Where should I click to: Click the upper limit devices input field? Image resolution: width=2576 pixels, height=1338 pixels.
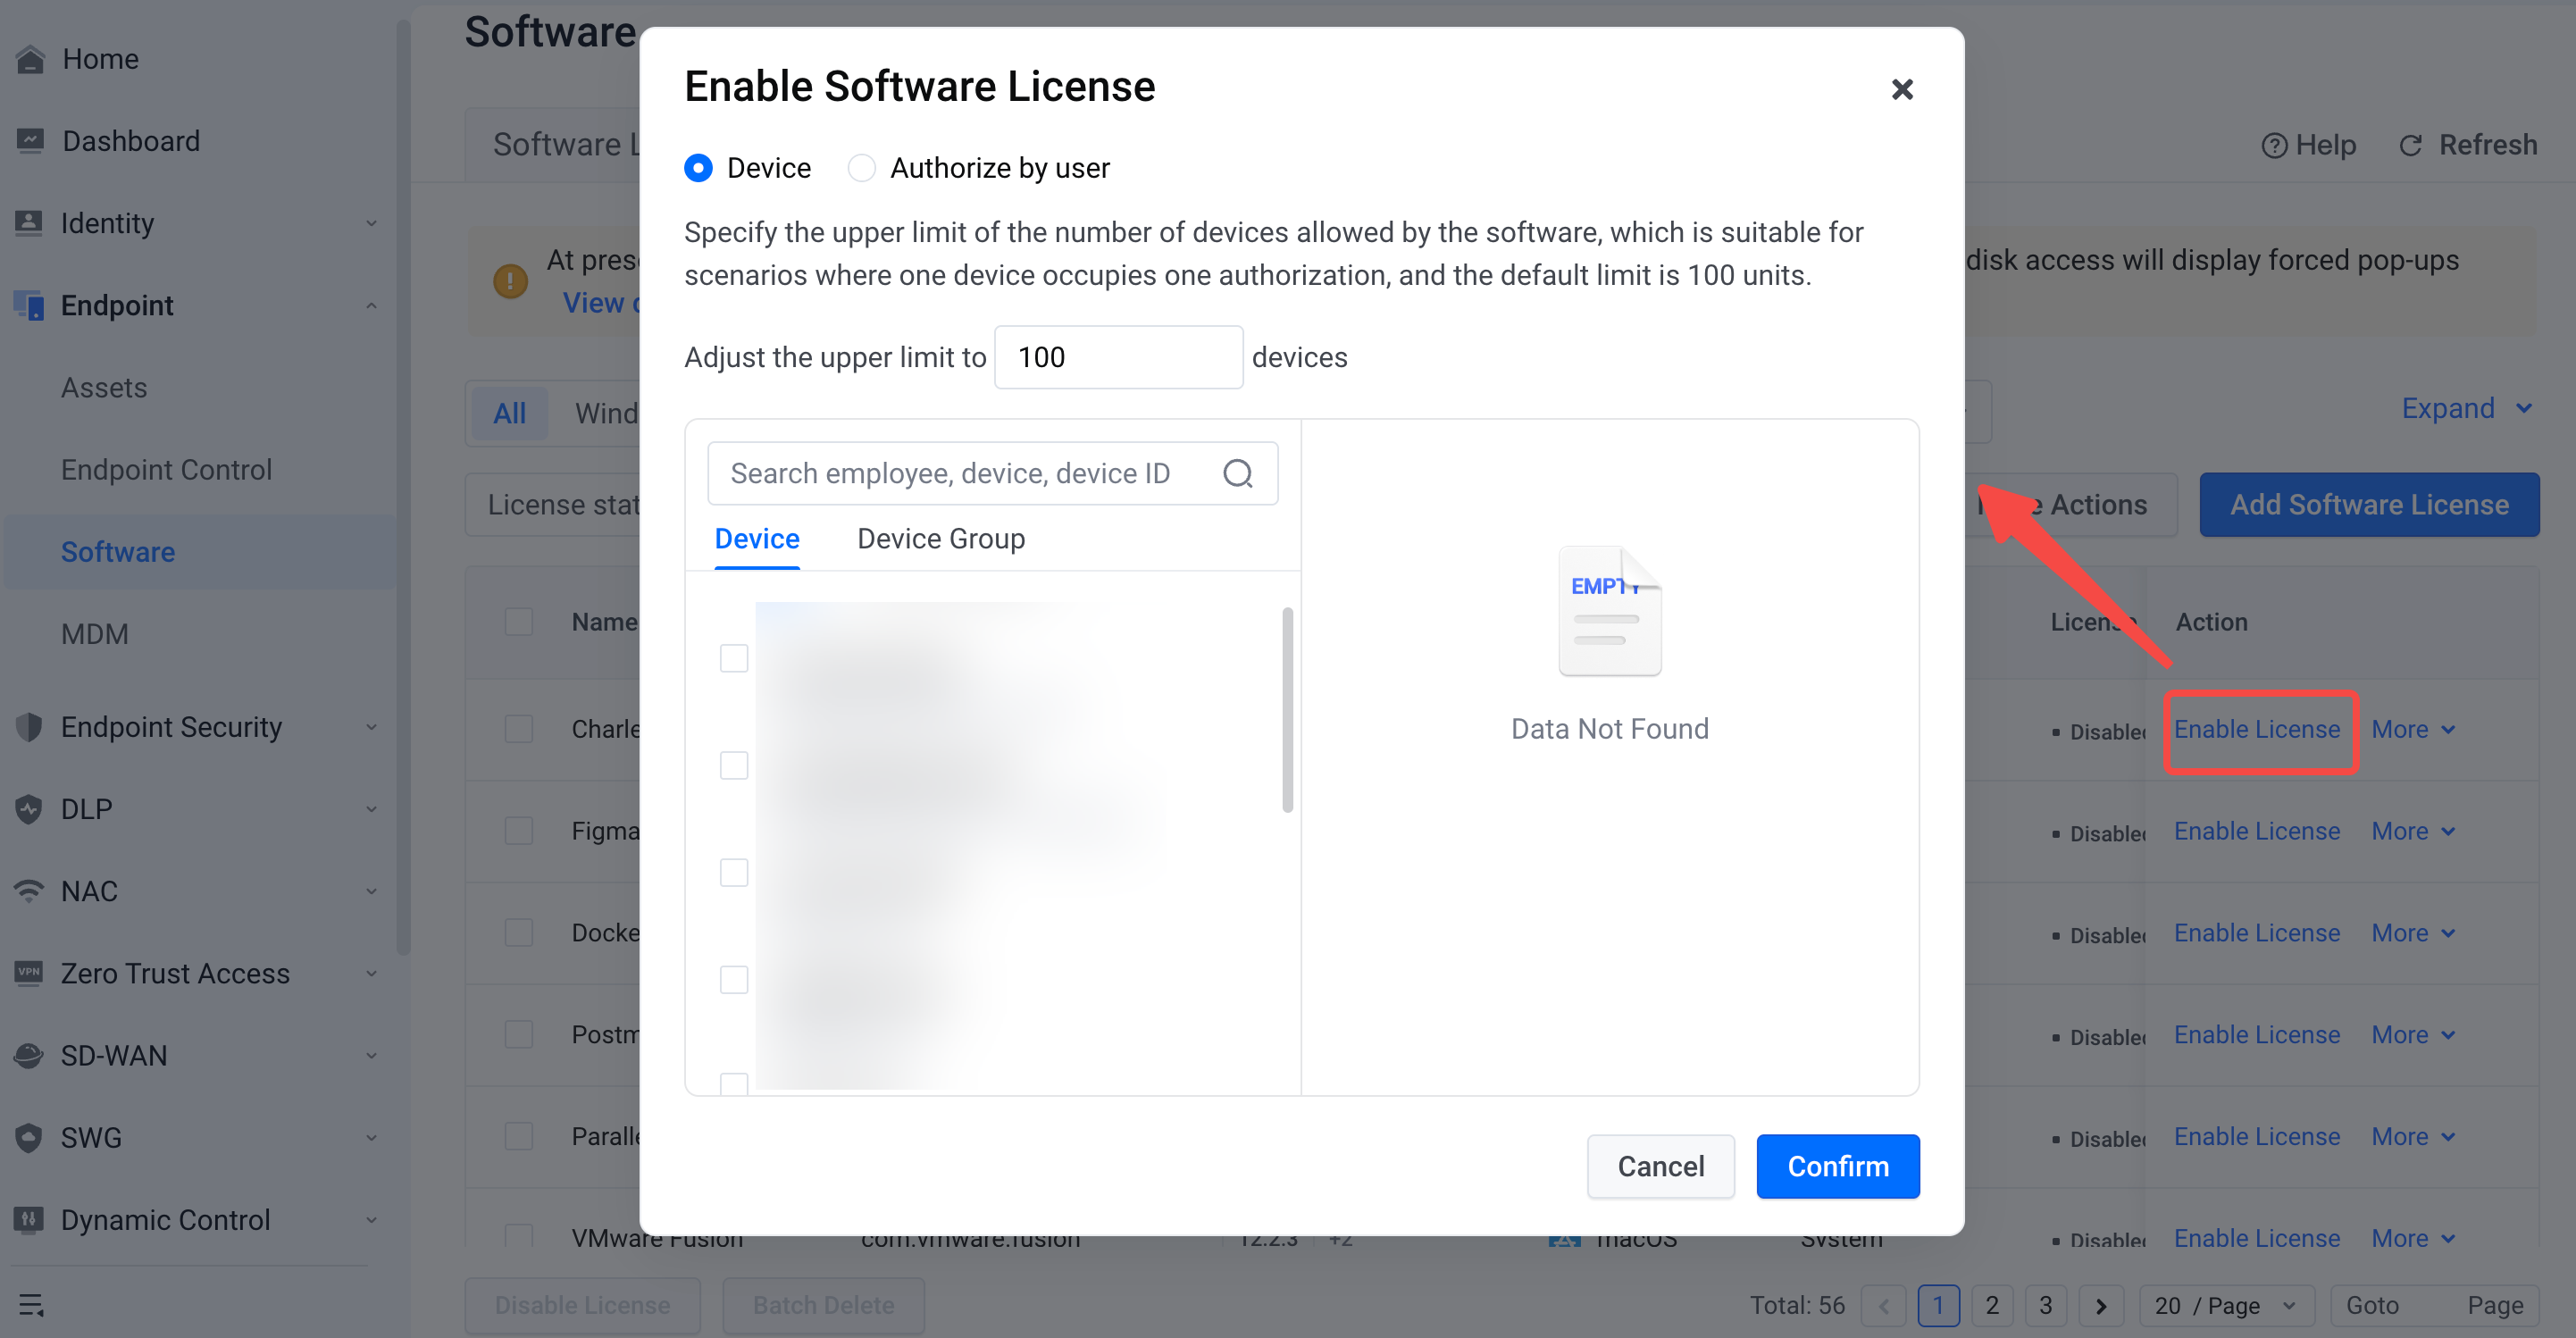point(1118,357)
